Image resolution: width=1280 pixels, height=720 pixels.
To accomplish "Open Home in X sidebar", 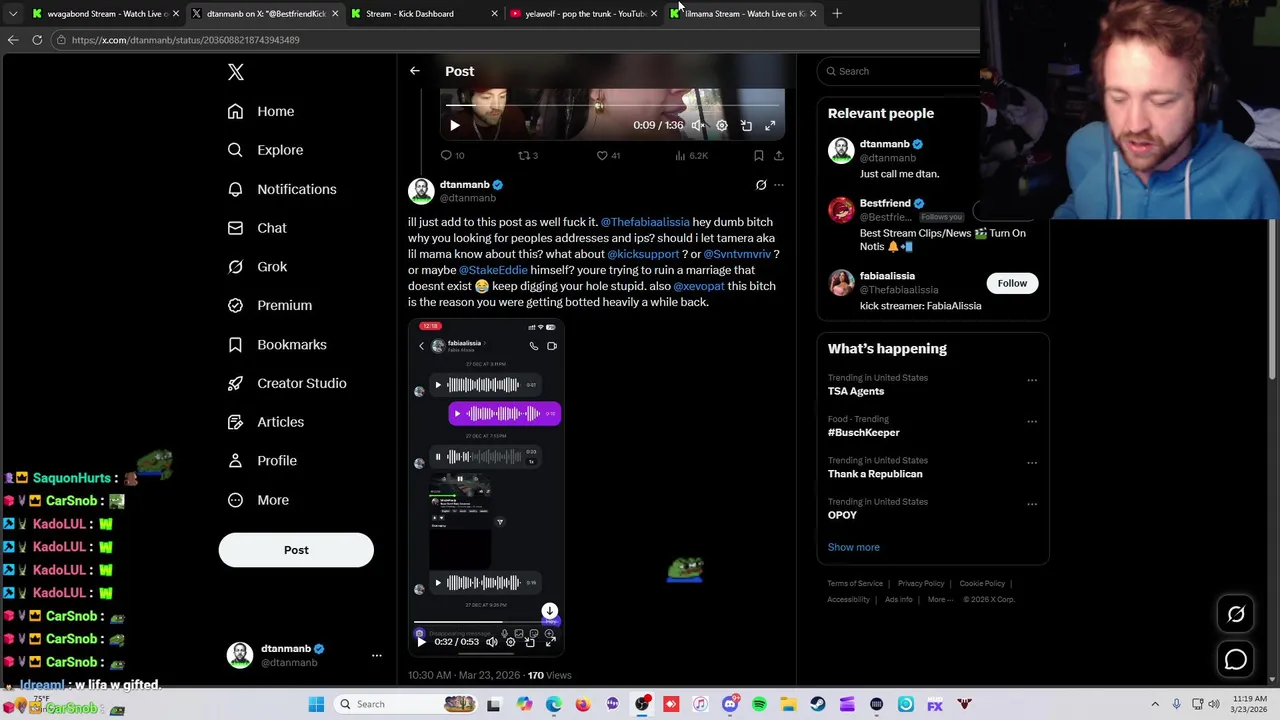I will (x=261, y=112).
